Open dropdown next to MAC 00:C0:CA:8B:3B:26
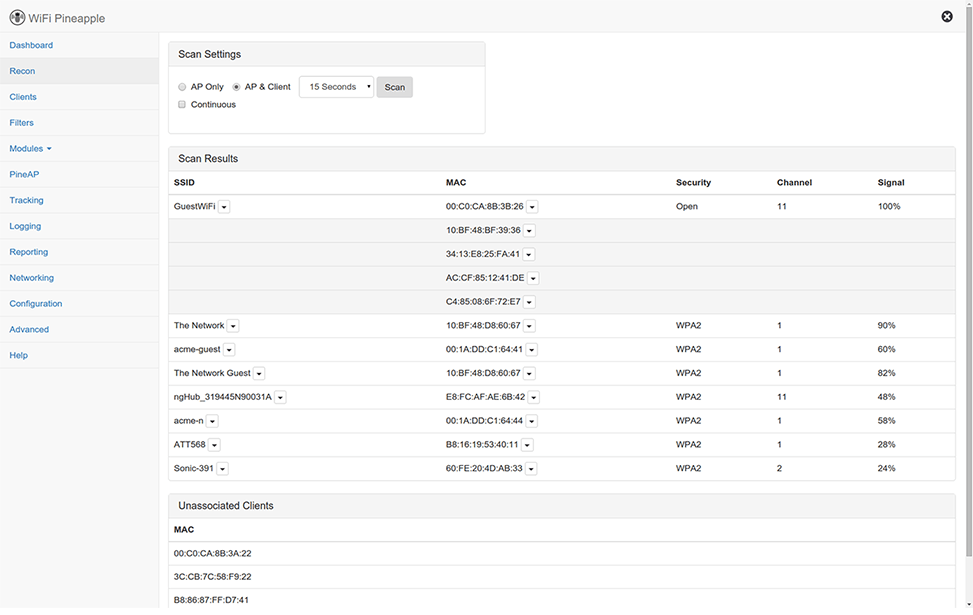This screenshot has height=615, width=973. click(532, 207)
